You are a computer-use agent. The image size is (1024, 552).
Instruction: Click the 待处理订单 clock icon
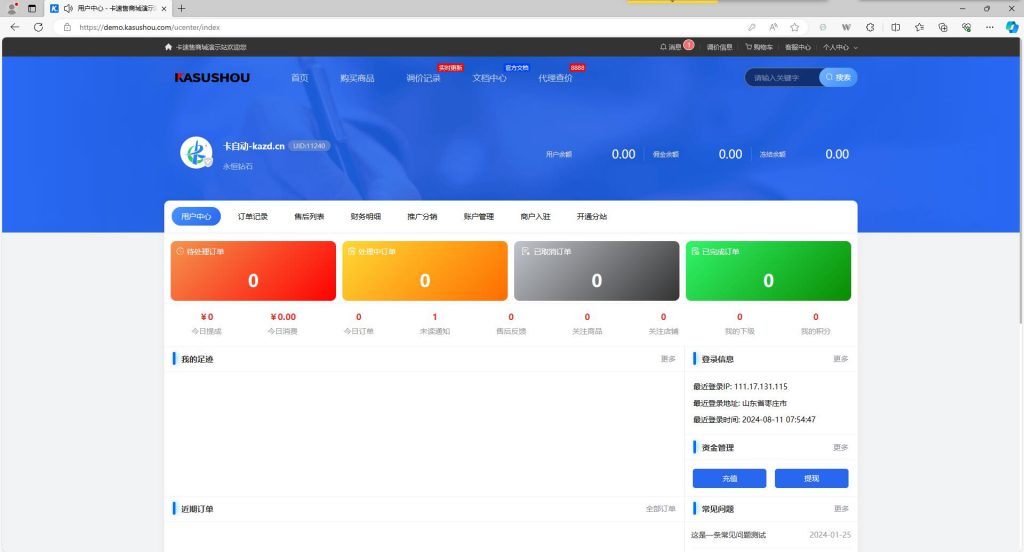(179, 251)
